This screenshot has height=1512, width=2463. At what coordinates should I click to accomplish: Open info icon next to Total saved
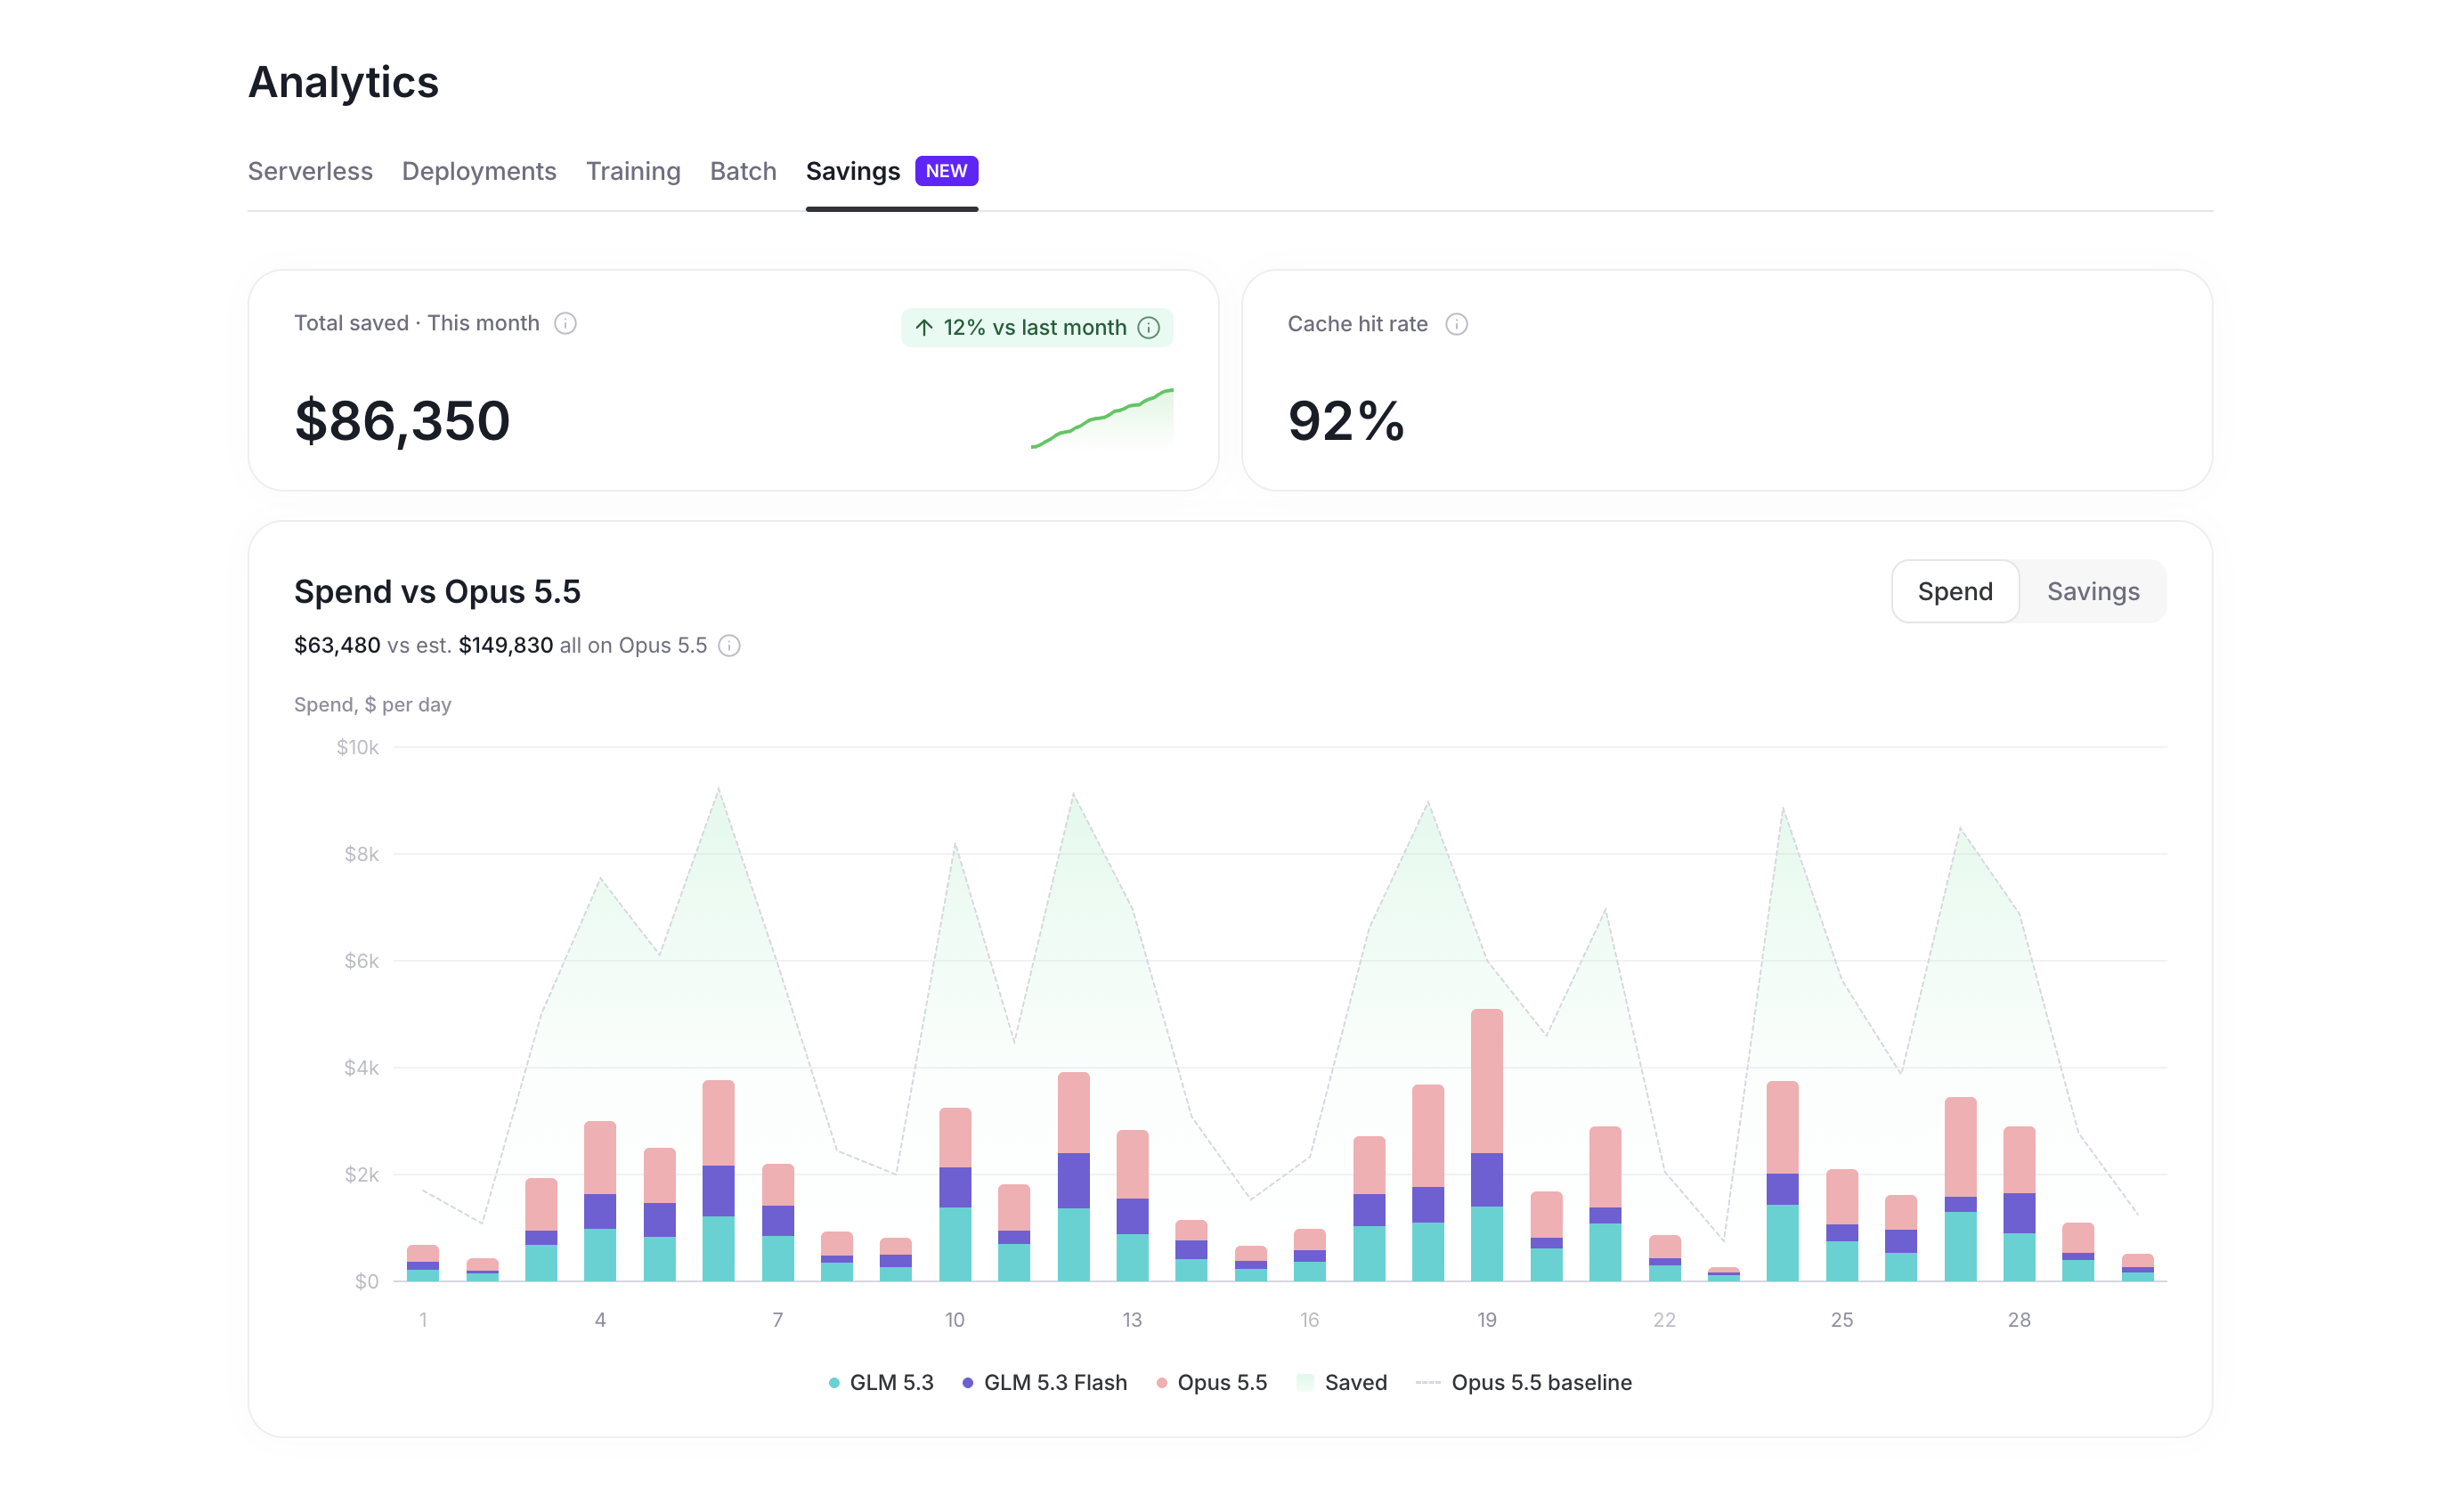[565, 323]
